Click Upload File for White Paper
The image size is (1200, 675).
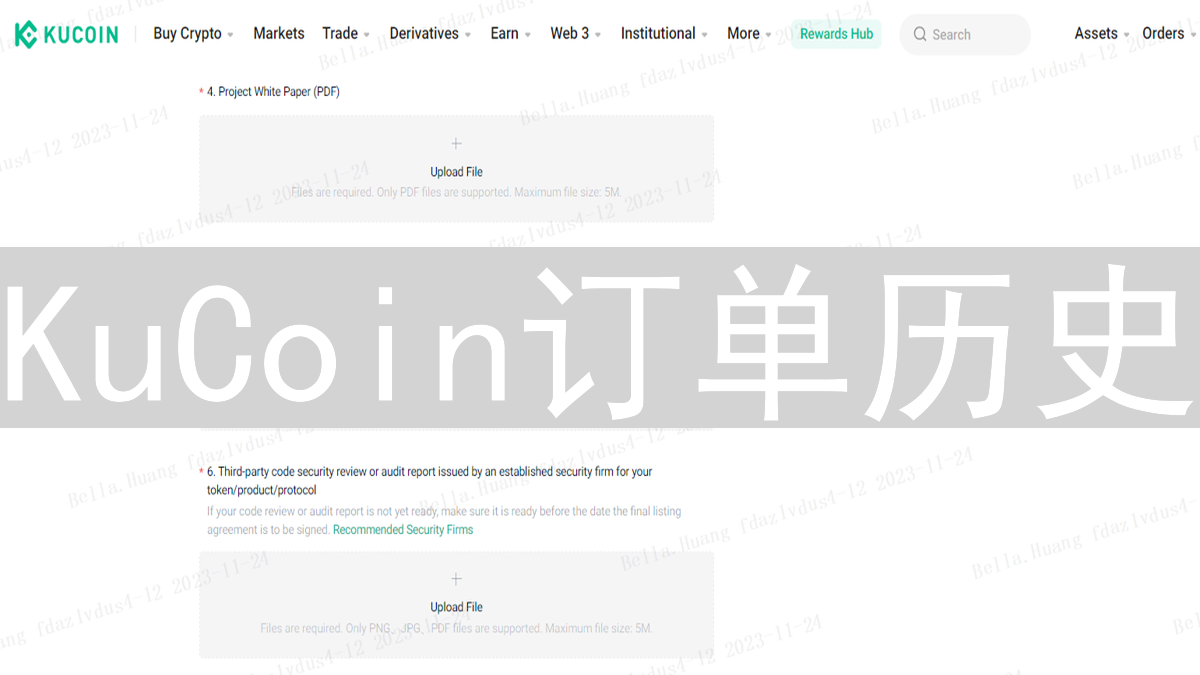[x=456, y=172]
